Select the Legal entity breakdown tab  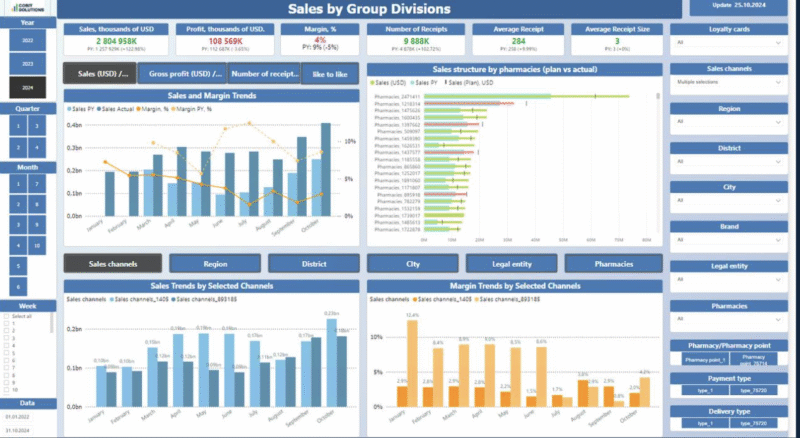[511, 264]
